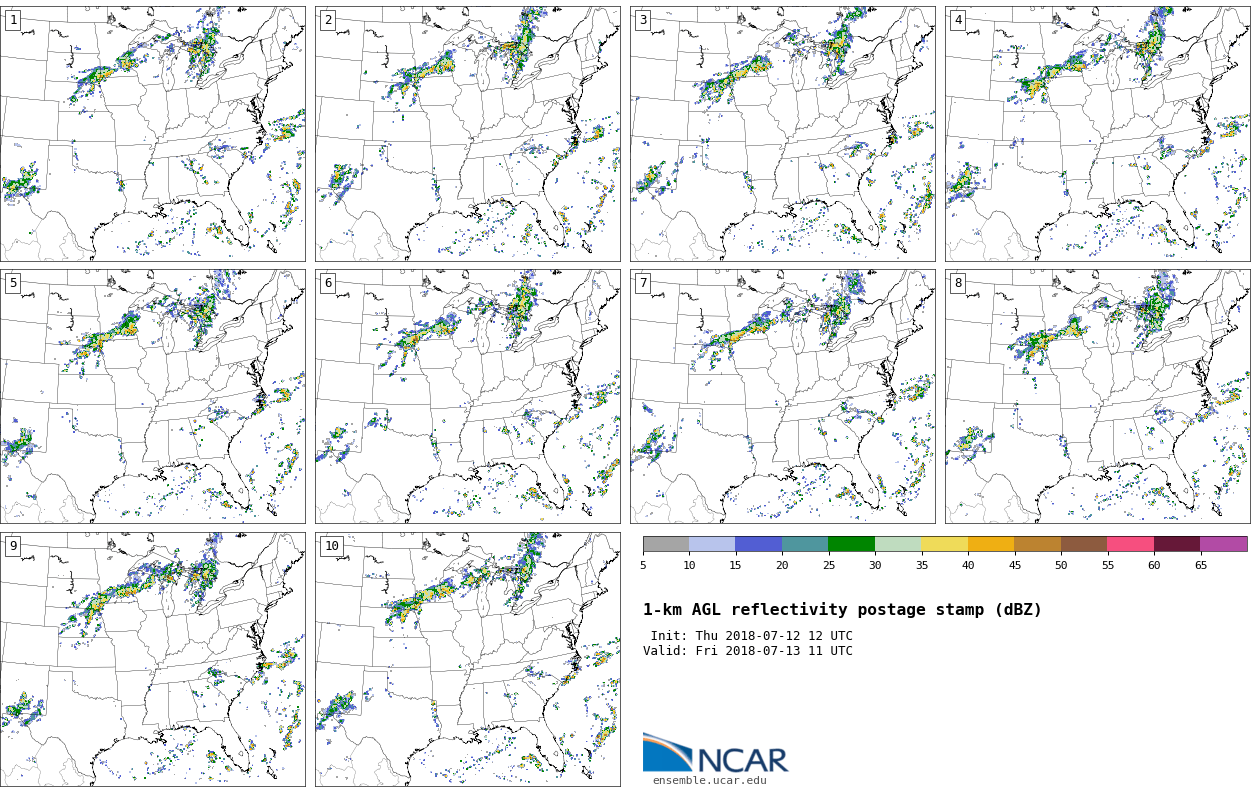Select the member 10 reflectivity map
This screenshot has width=1260, height=788.
[x=467, y=659]
